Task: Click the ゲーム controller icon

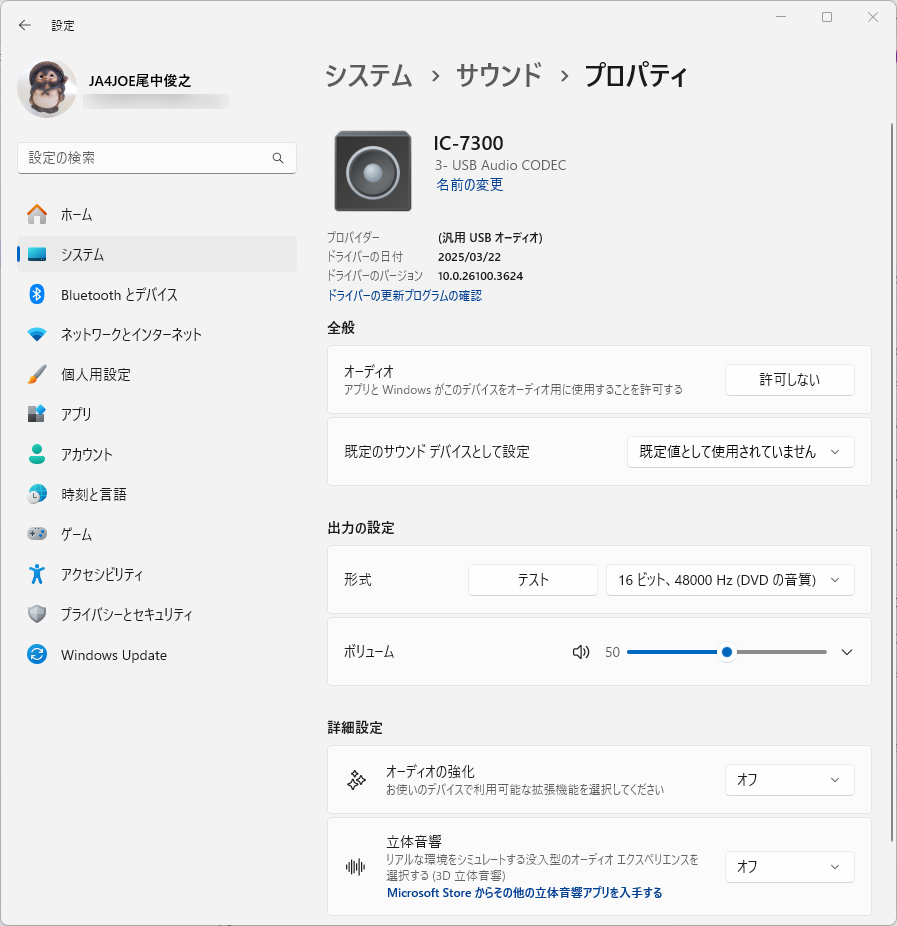Action: tap(37, 534)
